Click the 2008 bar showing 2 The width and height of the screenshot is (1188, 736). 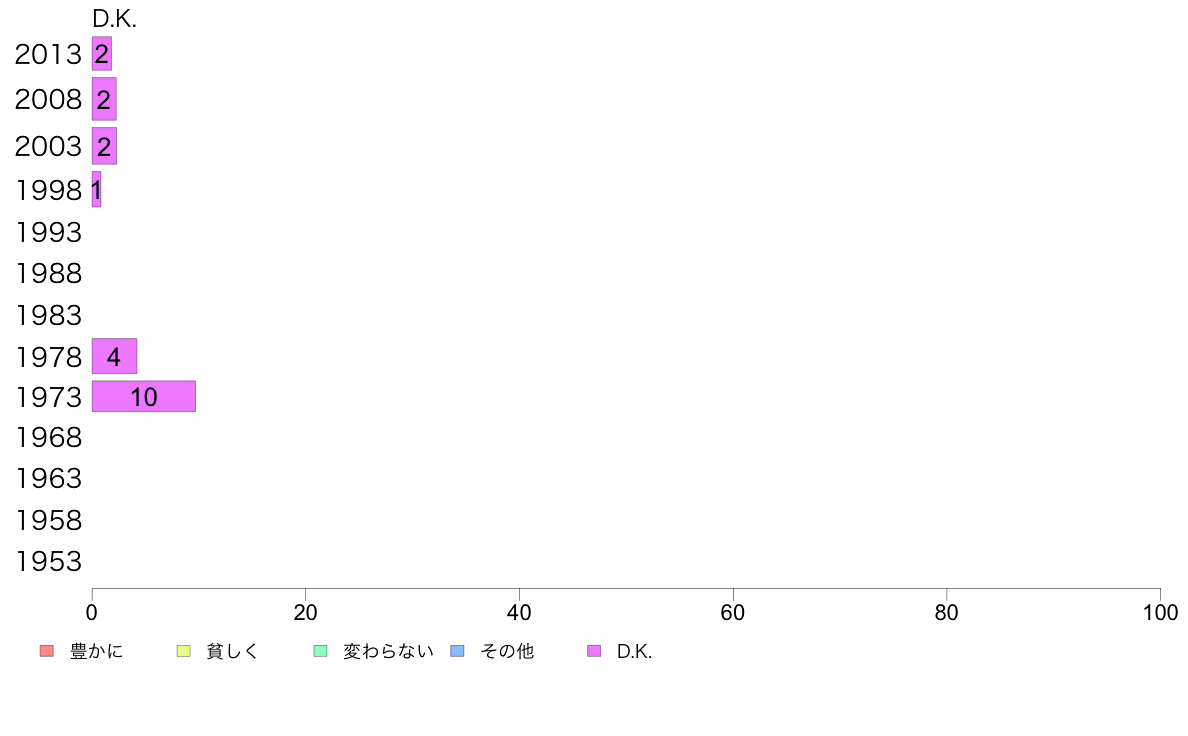click(104, 99)
